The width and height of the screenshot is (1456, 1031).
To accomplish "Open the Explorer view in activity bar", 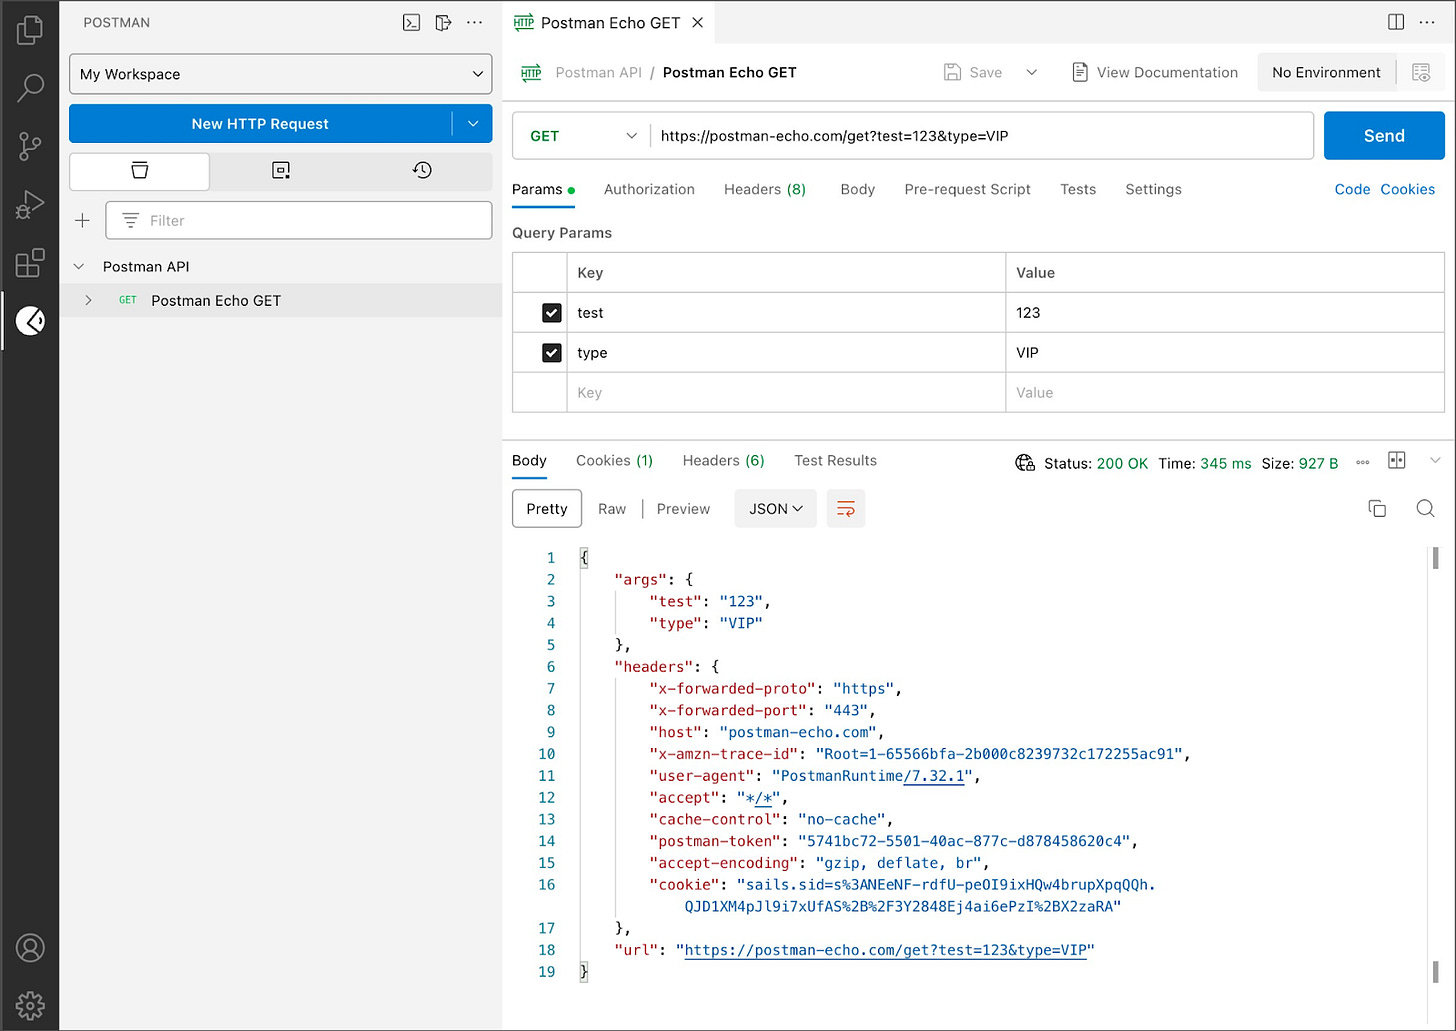I will [30, 30].
